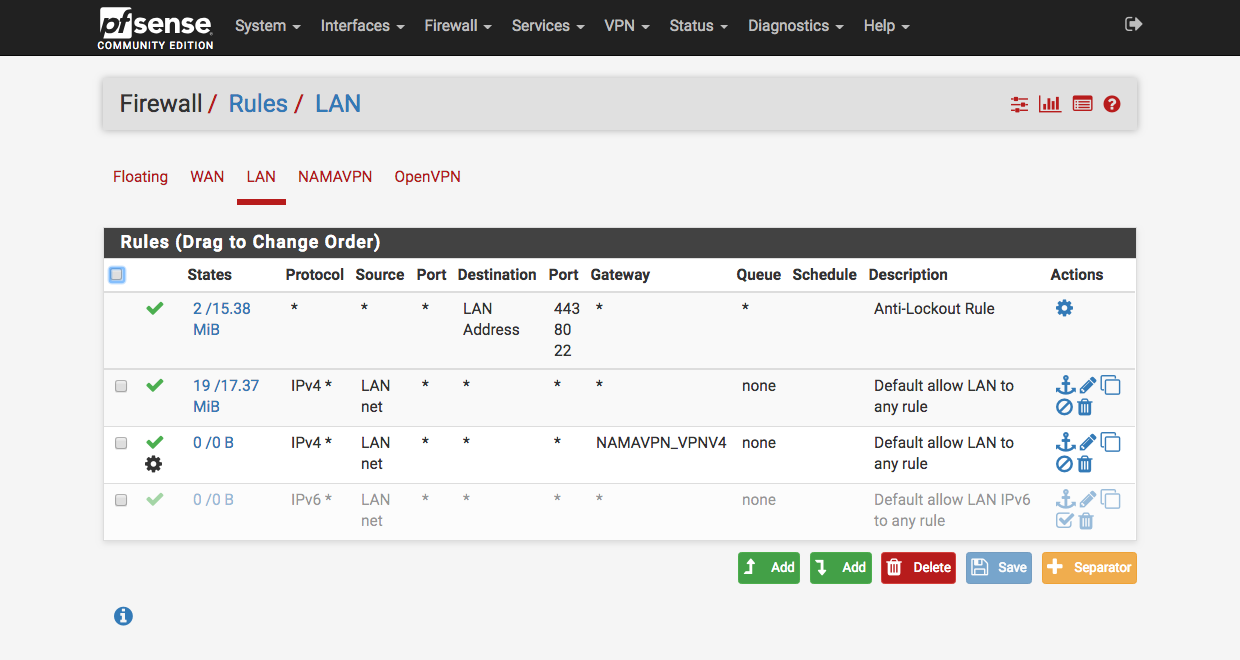This screenshot has height=660, width=1240.
Task: Enable the disabled IPv6 rule via its check icon
Action: point(1064,521)
